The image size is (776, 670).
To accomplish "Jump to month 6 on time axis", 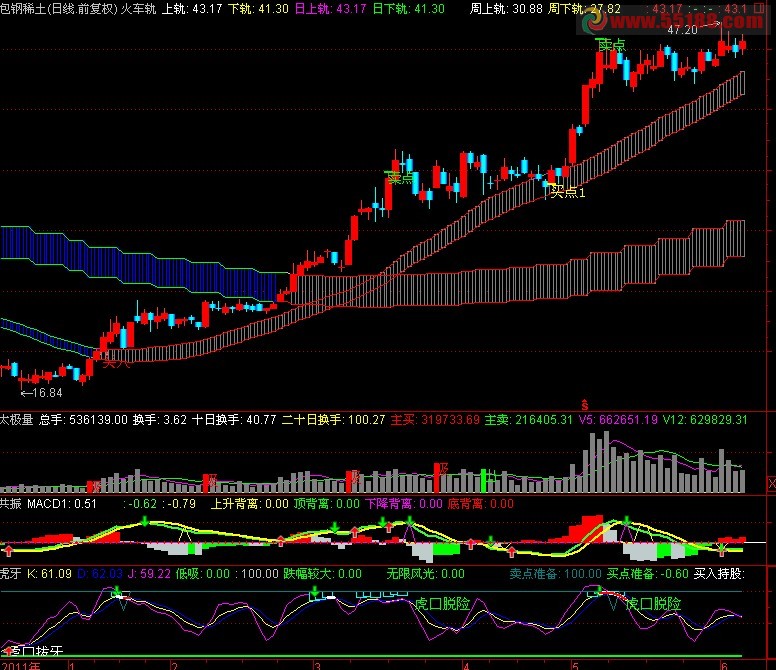I will pos(724,666).
